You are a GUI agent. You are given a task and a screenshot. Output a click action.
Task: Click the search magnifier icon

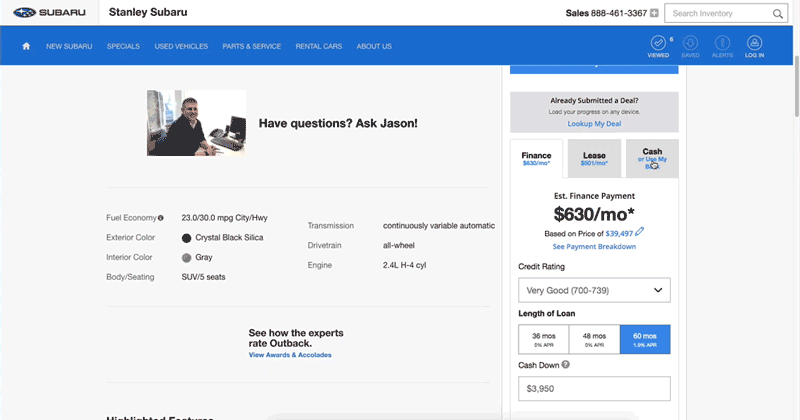[778, 14]
